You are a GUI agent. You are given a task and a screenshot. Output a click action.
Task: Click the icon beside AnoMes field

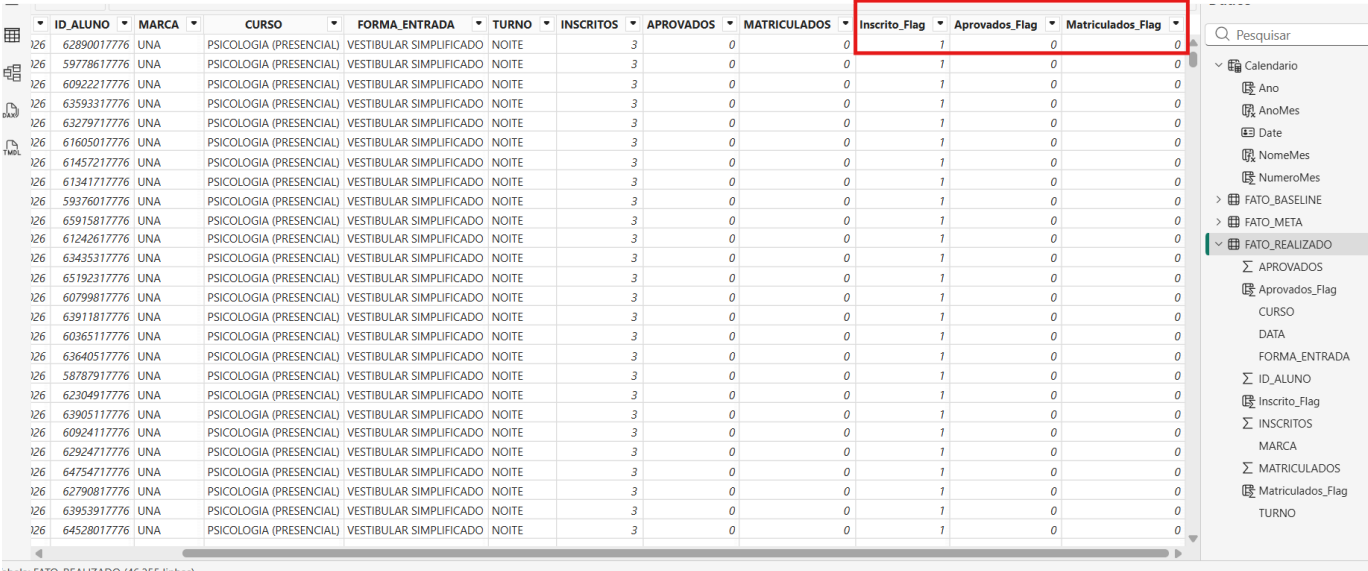[x=1249, y=110]
